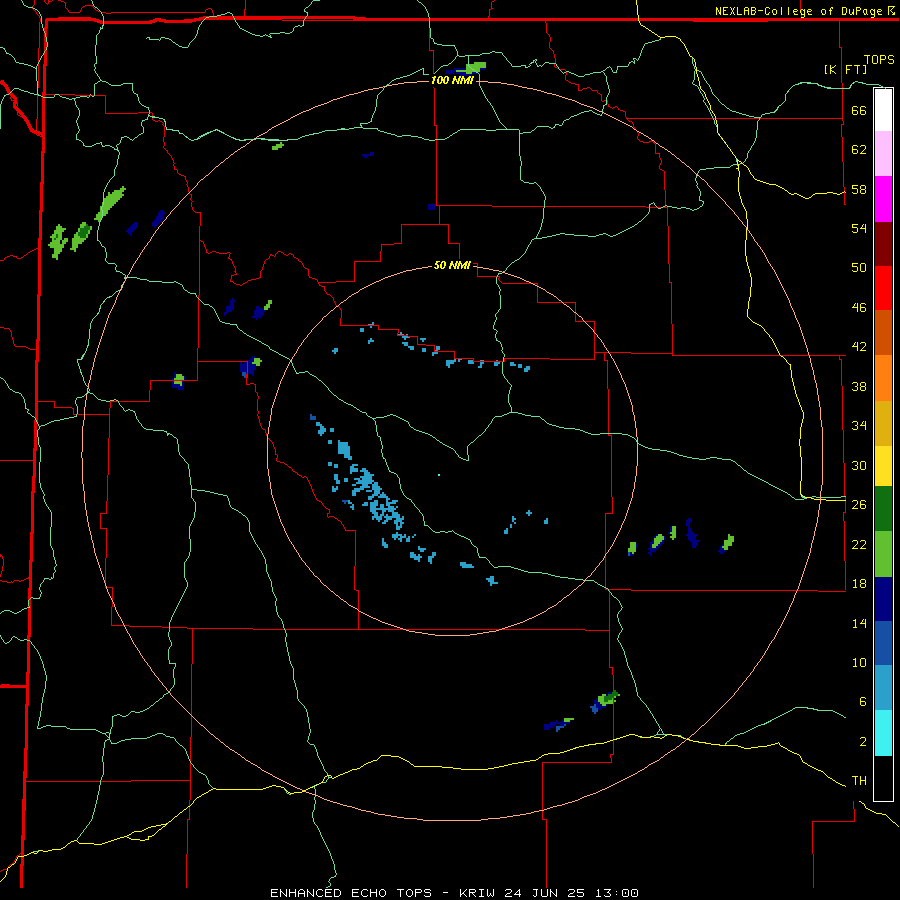The height and width of the screenshot is (900, 900).
Task: Click the "KRIW" station identifier in caption
Action: point(476,893)
